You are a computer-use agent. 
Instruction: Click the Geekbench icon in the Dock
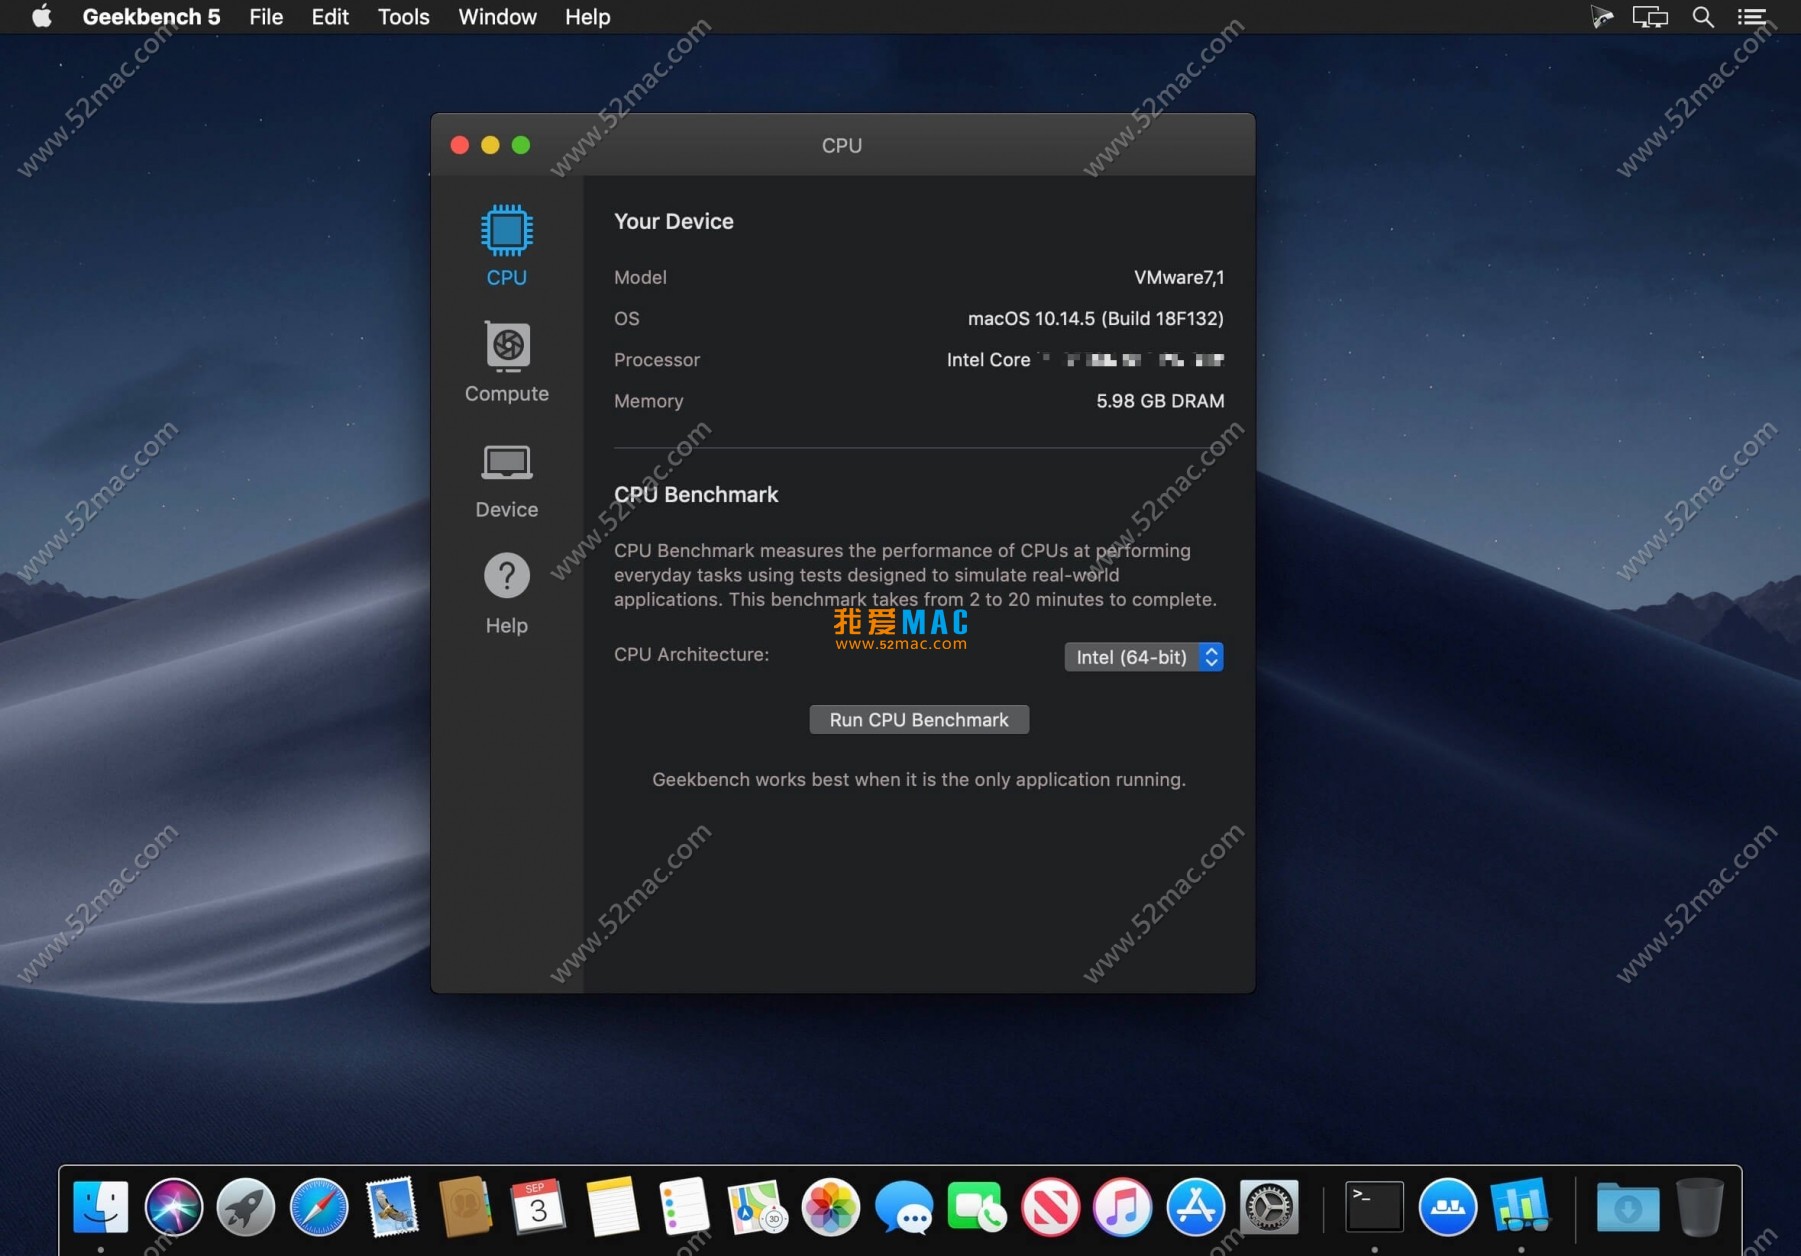(x=1522, y=1207)
